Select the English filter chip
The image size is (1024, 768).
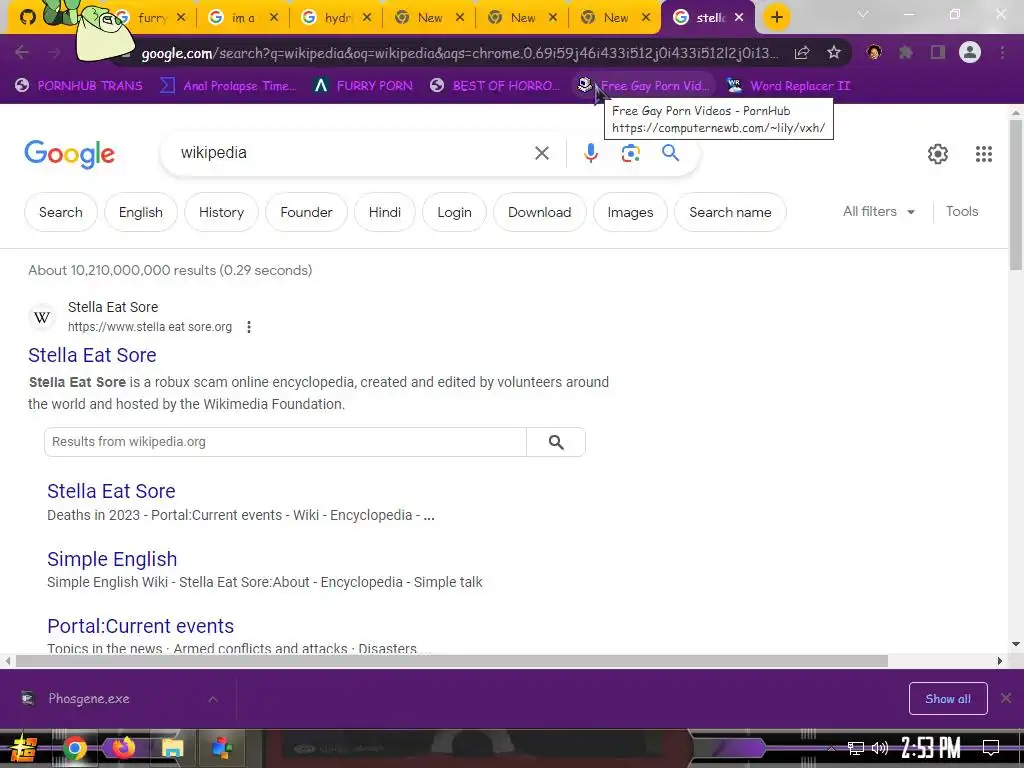[140, 212]
